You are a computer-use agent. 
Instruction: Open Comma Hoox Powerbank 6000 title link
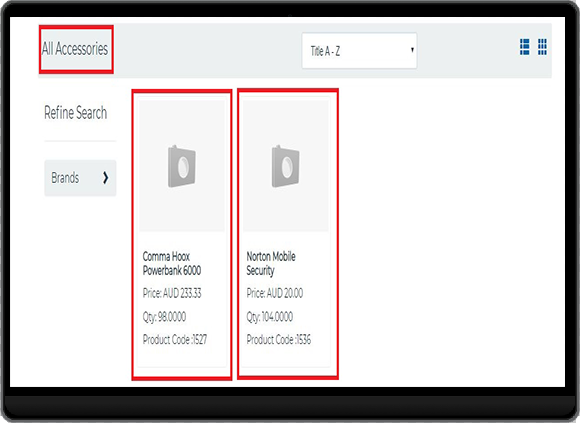pyautogui.click(x=172, y=263)
